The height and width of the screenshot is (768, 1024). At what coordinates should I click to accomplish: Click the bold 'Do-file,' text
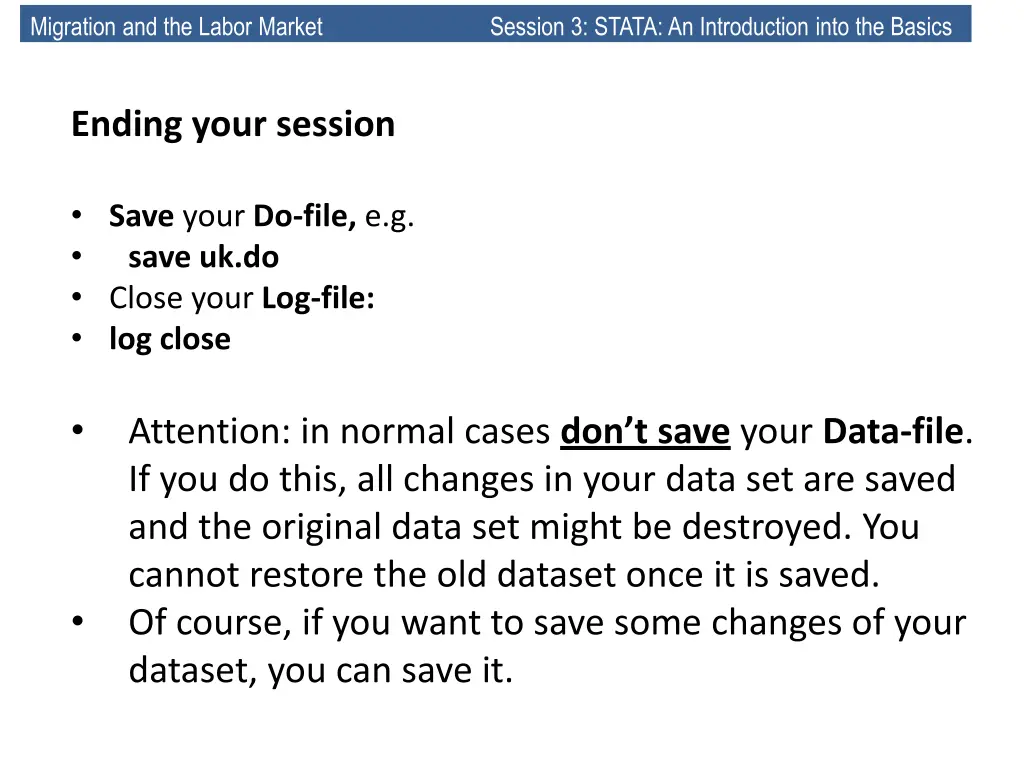304,216
